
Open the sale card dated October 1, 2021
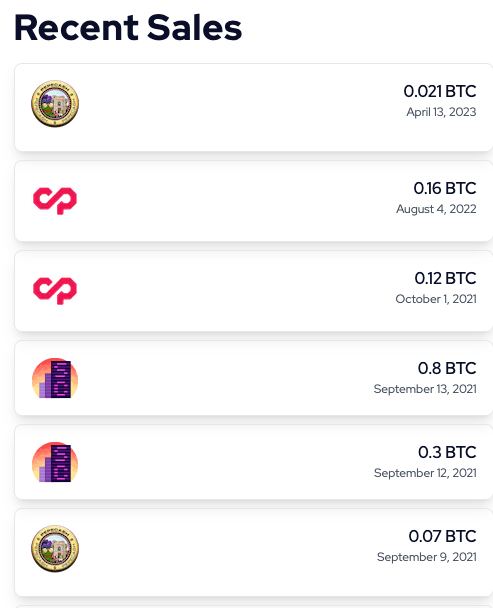pyautogui.click(x=254, y=291)
